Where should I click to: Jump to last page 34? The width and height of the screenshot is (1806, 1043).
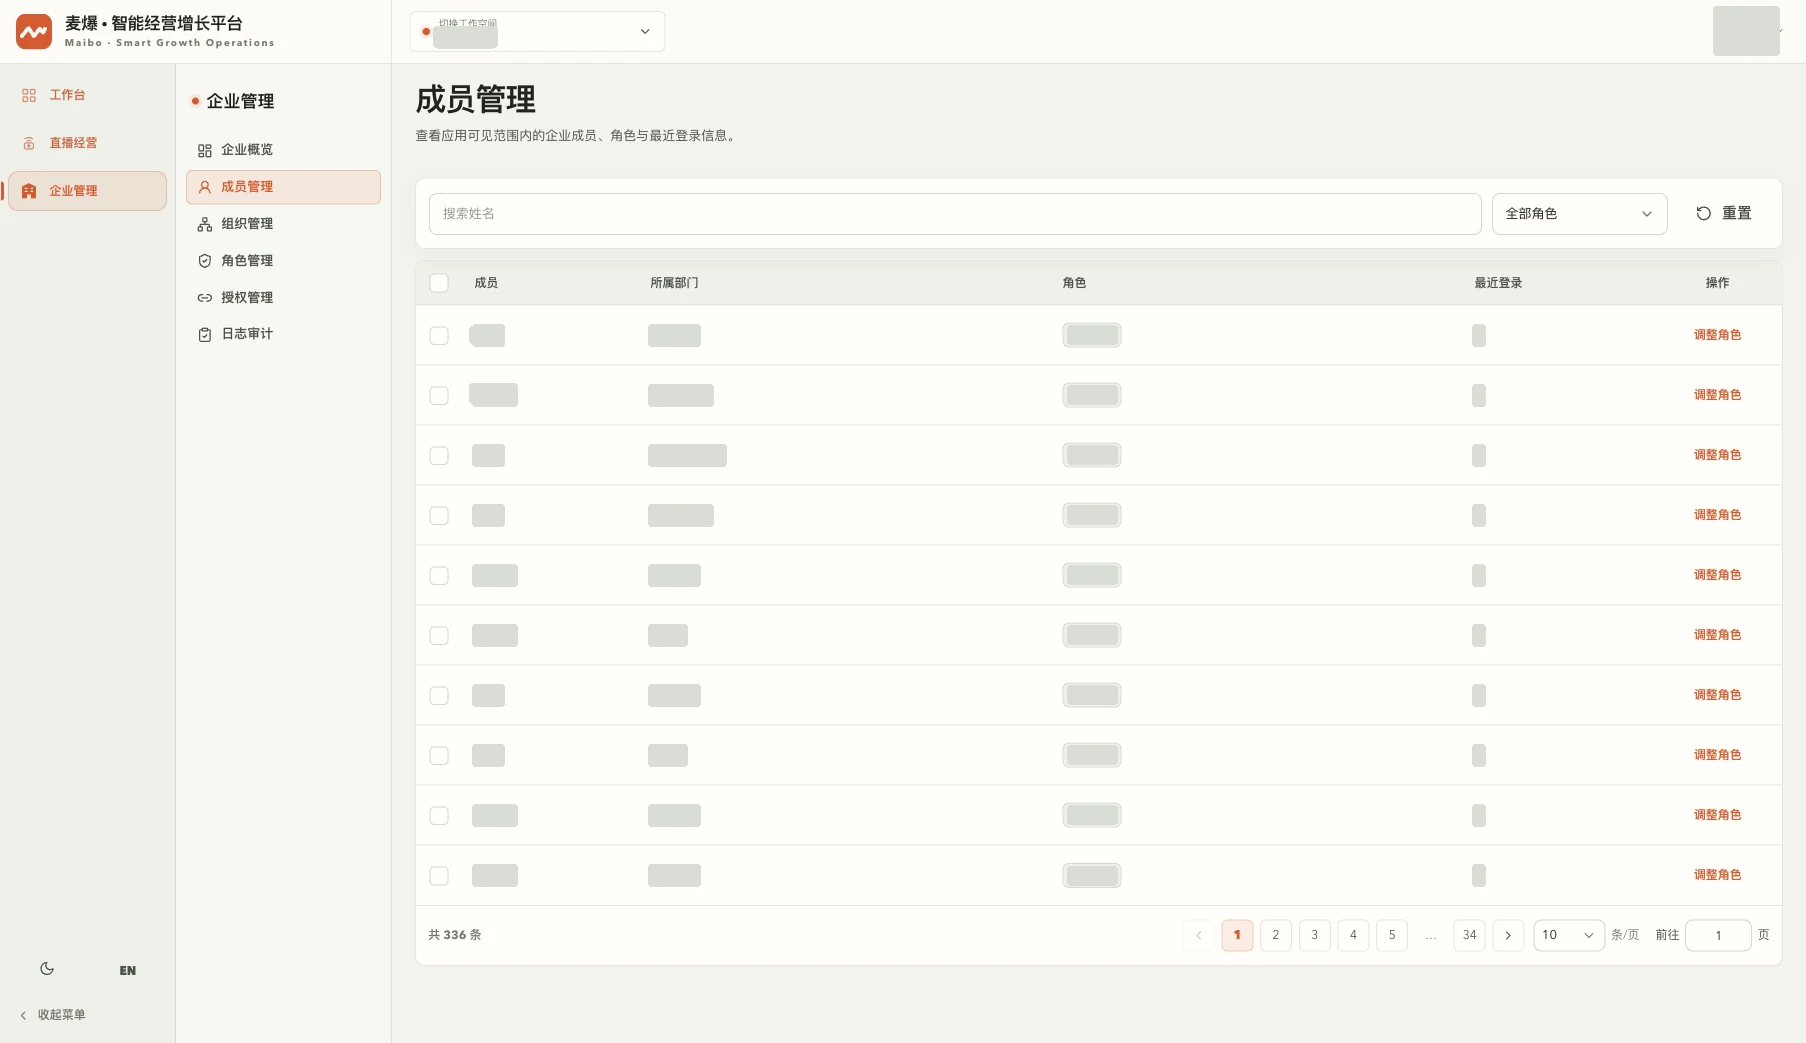[x=1469, y=935]
